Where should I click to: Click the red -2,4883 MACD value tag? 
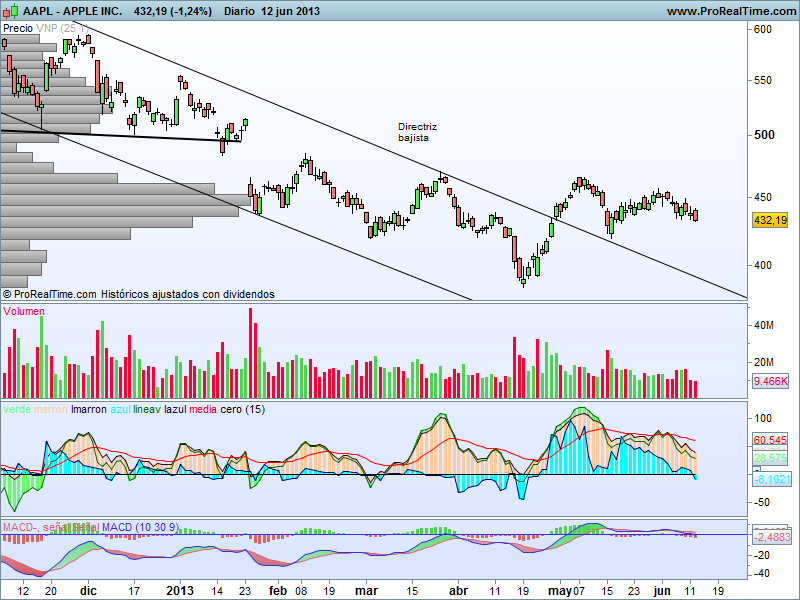tap(772, 537)
